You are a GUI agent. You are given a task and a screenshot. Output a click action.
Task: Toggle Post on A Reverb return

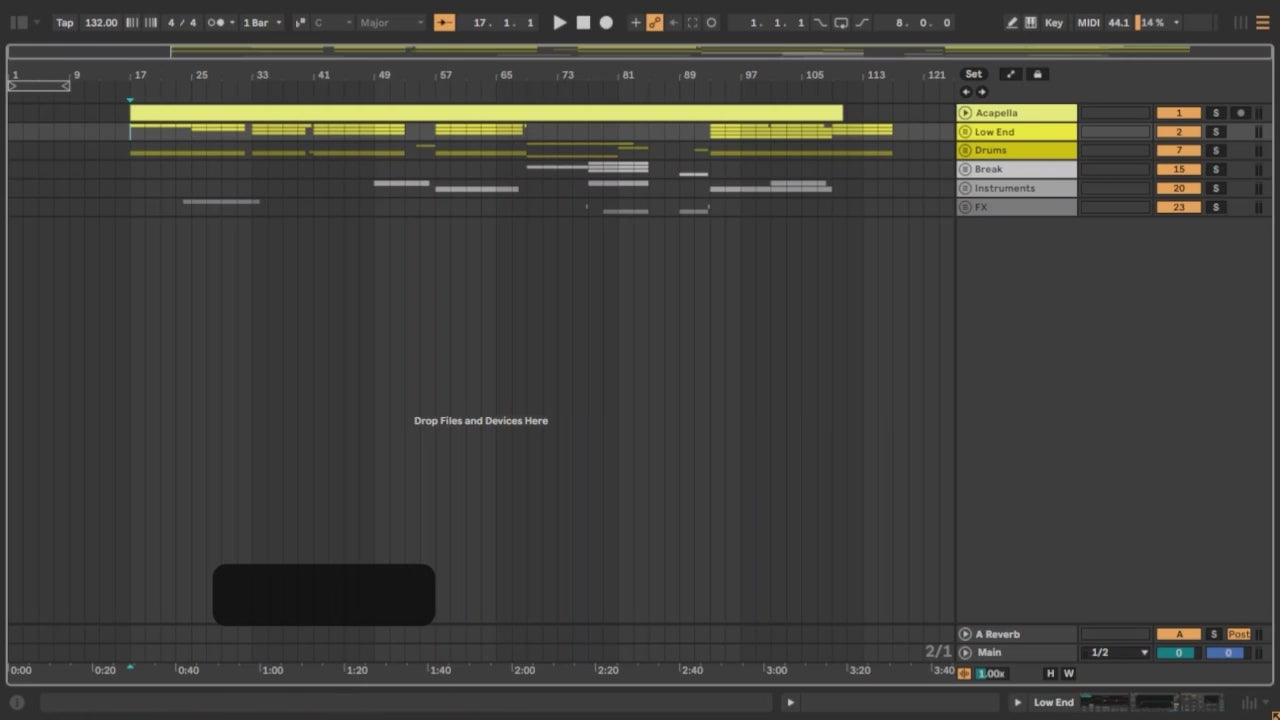(x=1238, y=634)
